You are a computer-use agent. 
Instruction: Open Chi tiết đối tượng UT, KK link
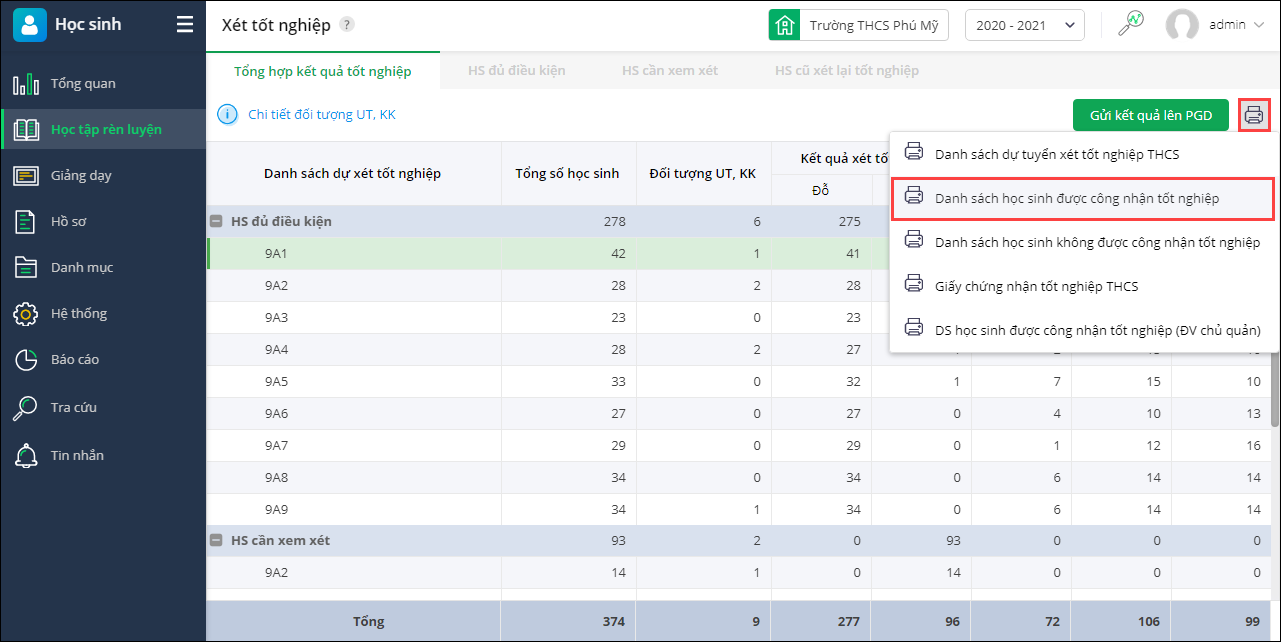(322, 115)
